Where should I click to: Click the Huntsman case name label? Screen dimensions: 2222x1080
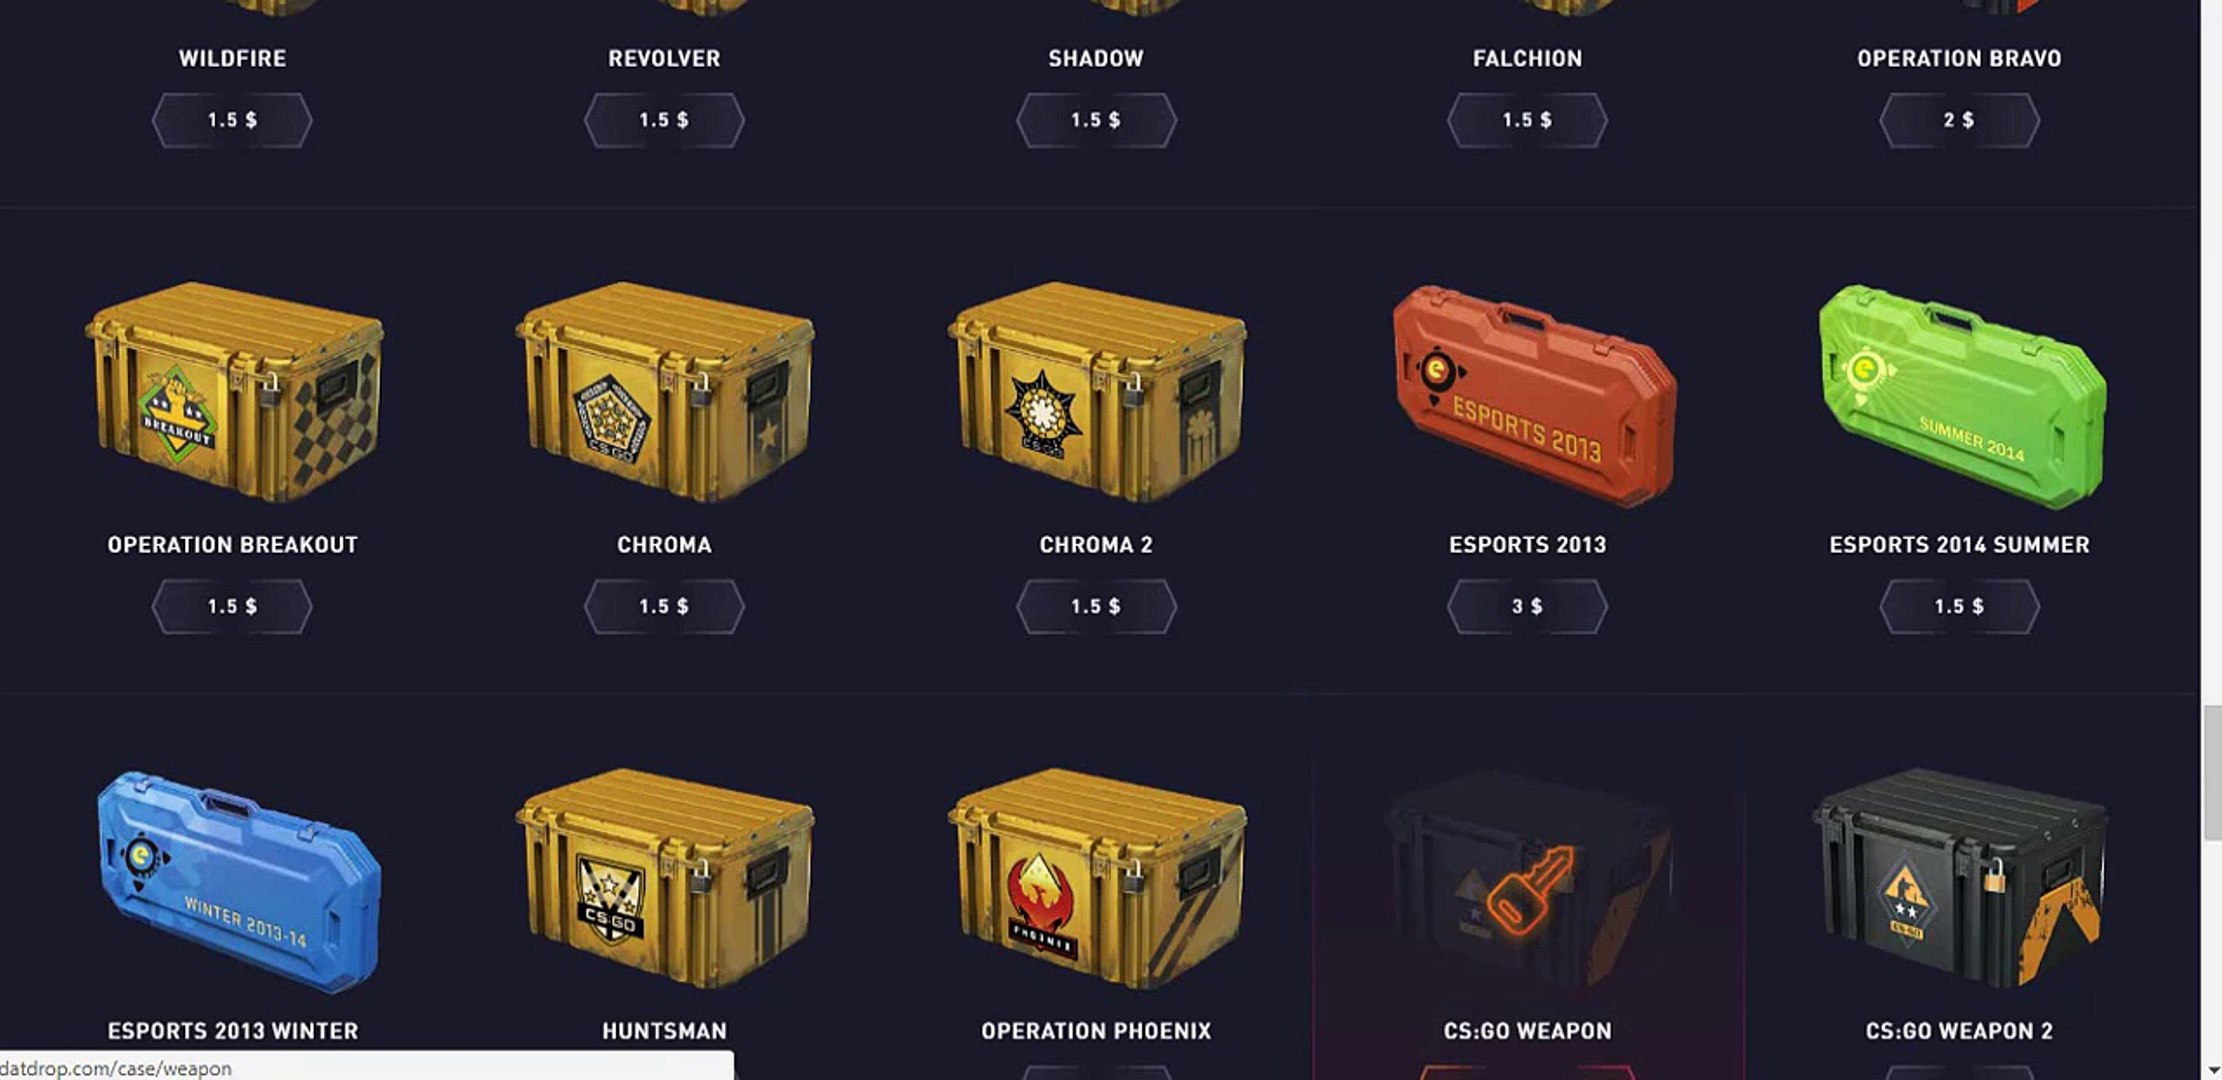coord(664,1031)
